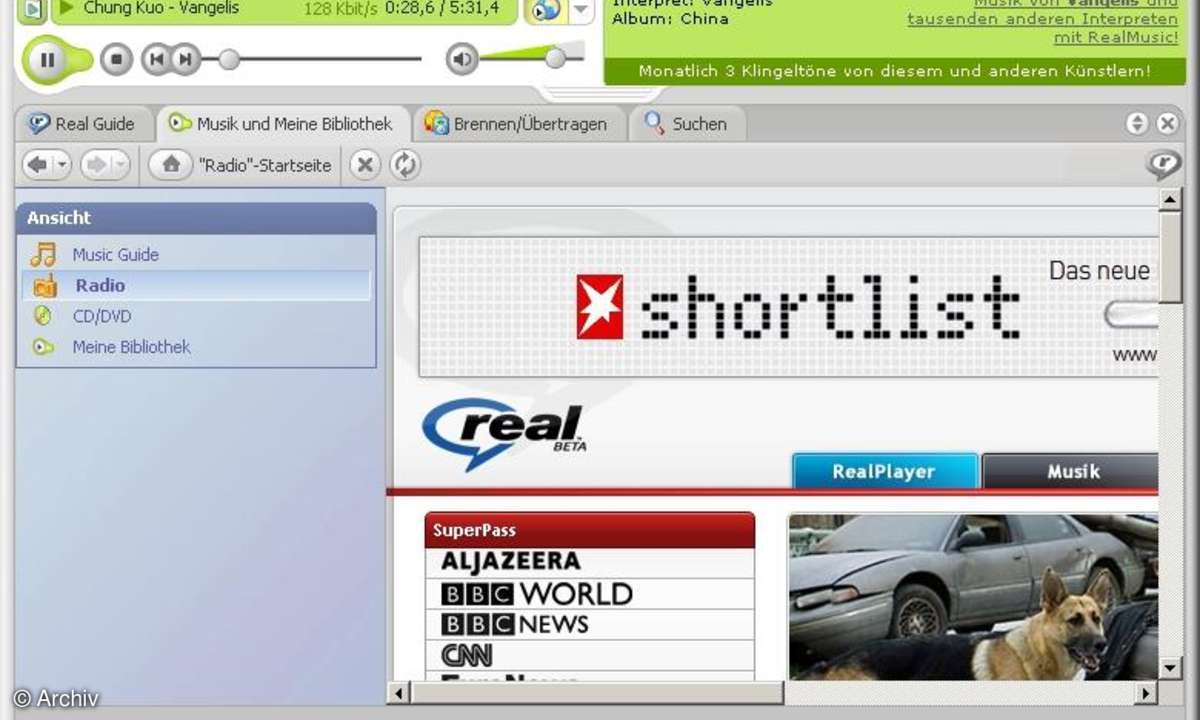Click the playback position slider knob
The image size is (1200, 720).
click(229, 59)
